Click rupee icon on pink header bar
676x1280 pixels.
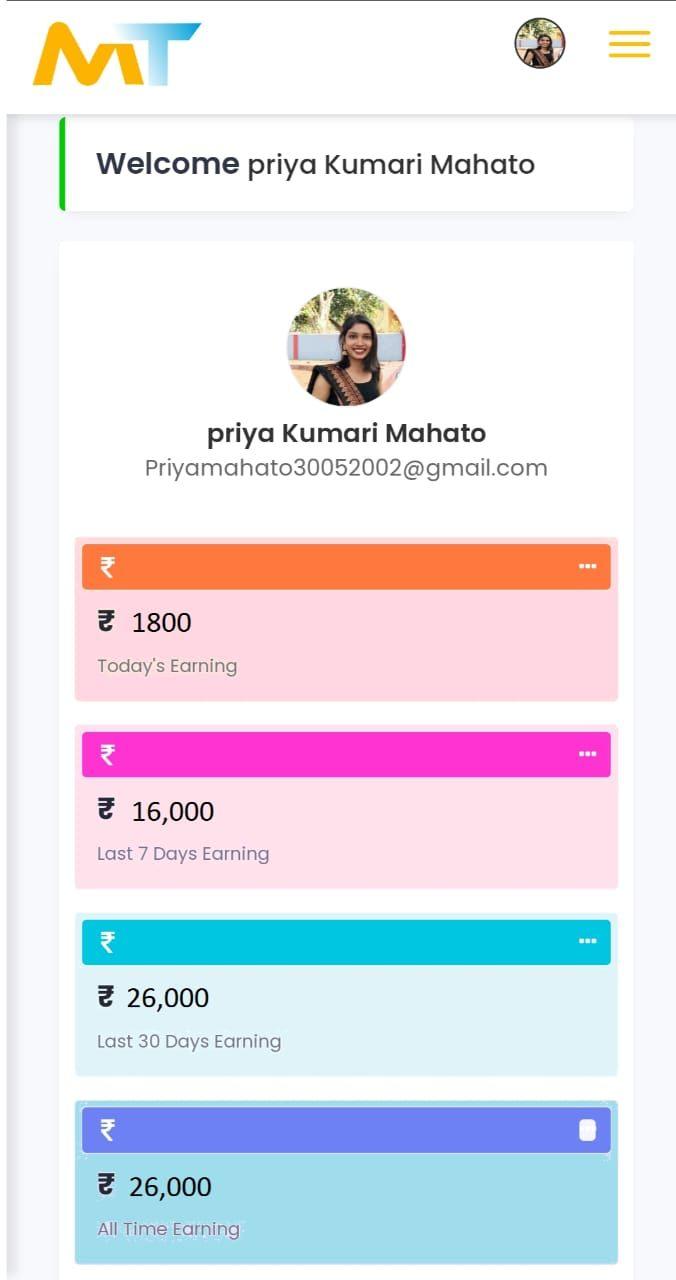pos(107,754)
